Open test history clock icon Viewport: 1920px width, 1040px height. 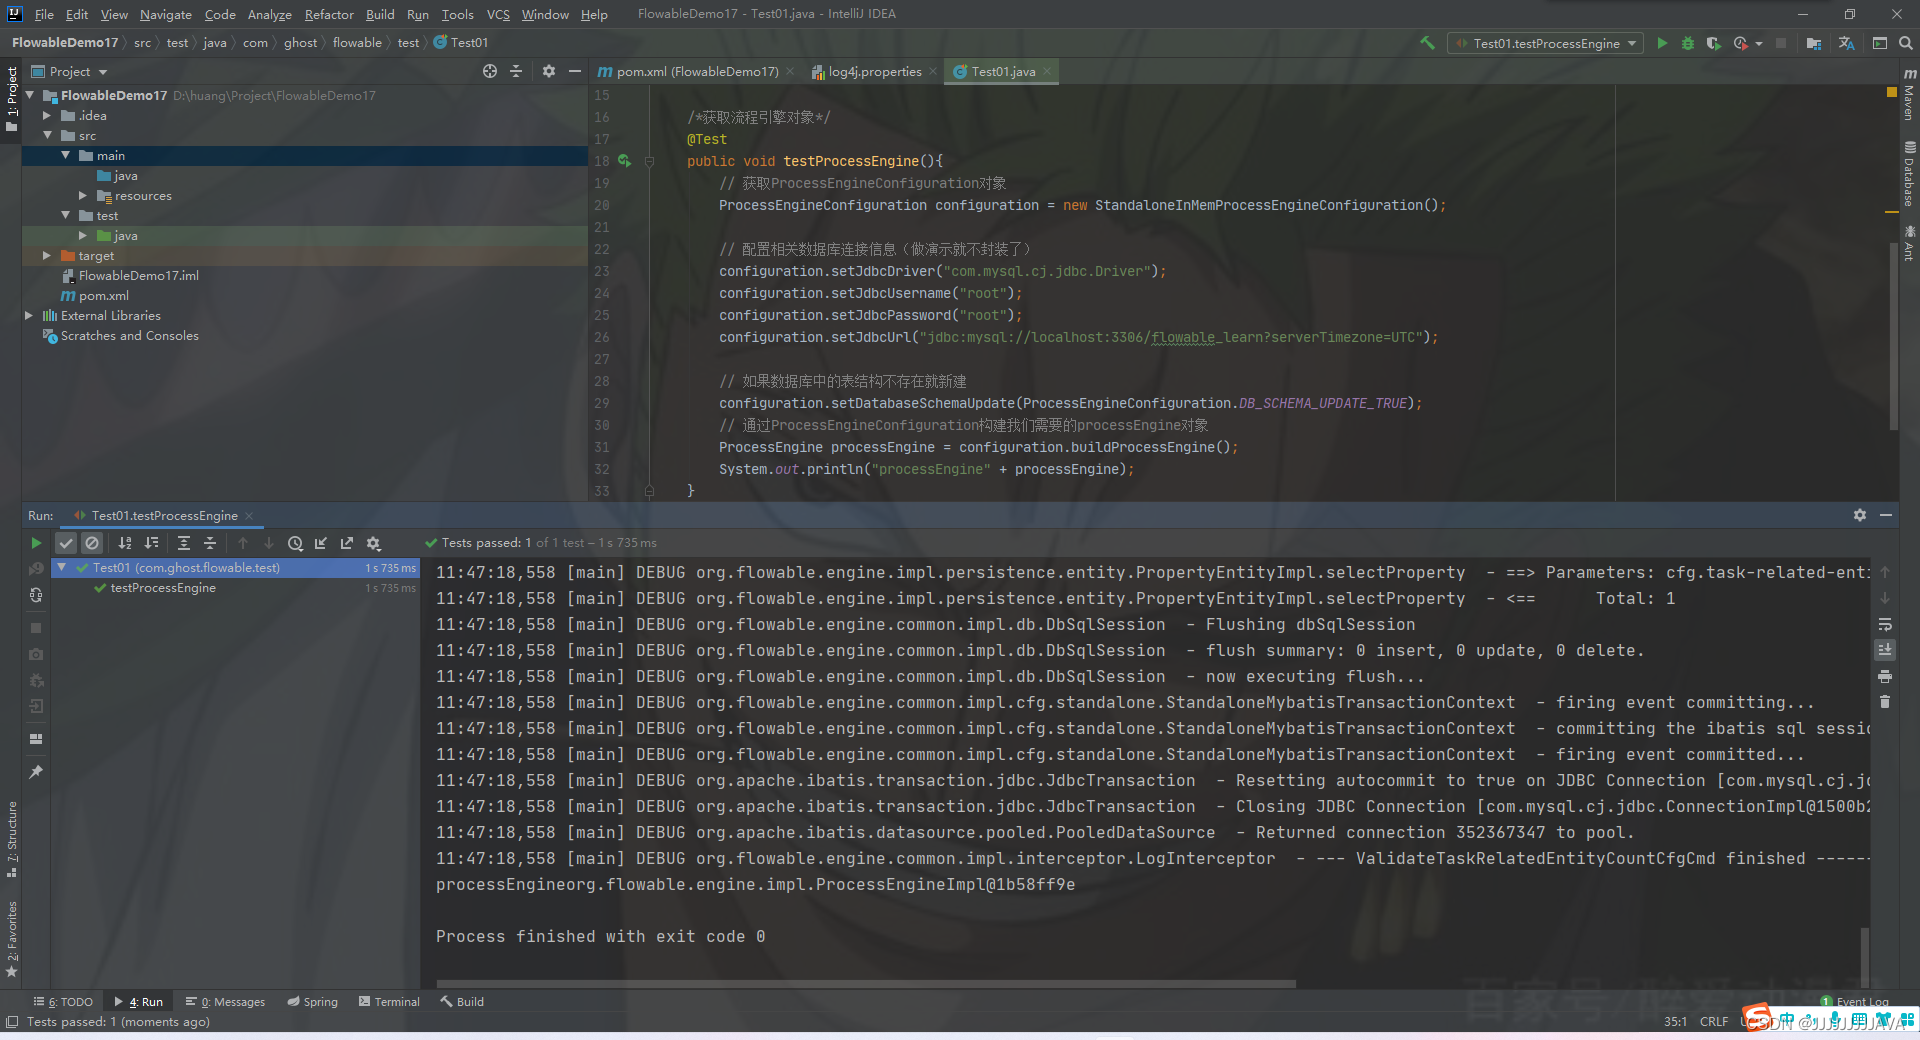pos(295,543)
